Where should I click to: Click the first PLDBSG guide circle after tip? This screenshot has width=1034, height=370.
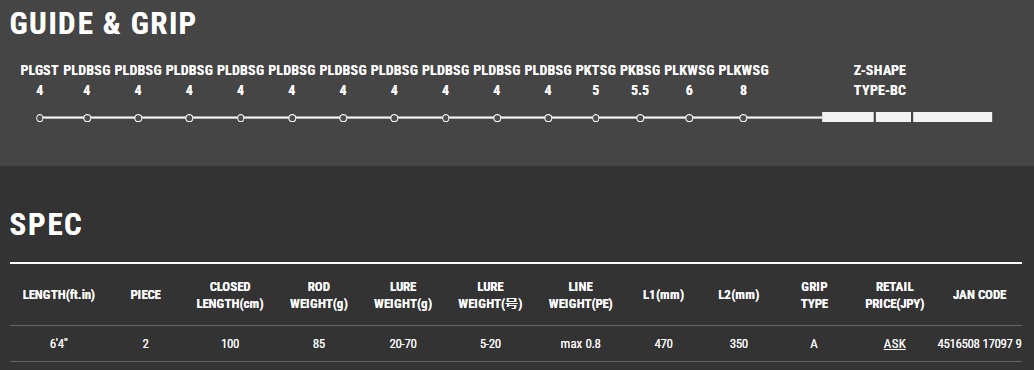[x=87, y=118]
